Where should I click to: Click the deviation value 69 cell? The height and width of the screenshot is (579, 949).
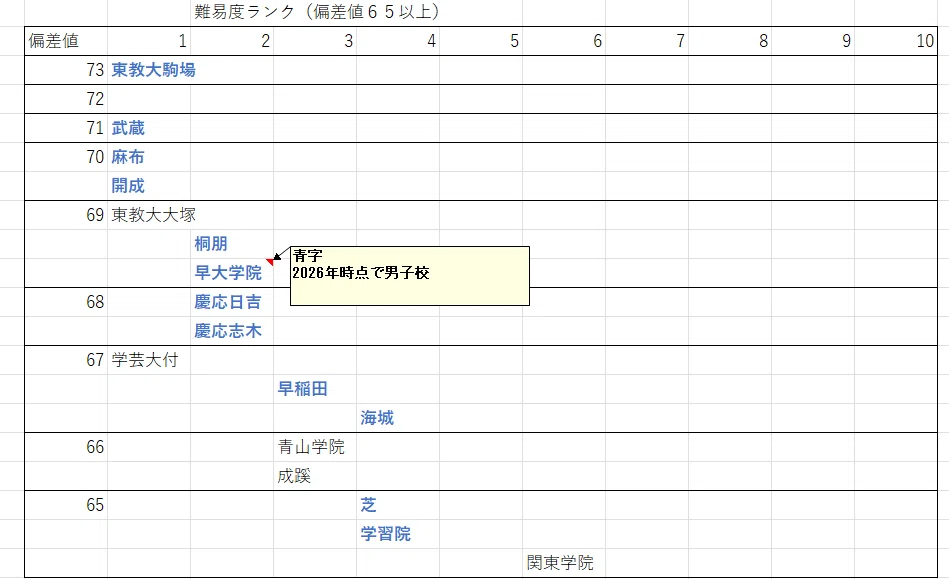[66, 215]
